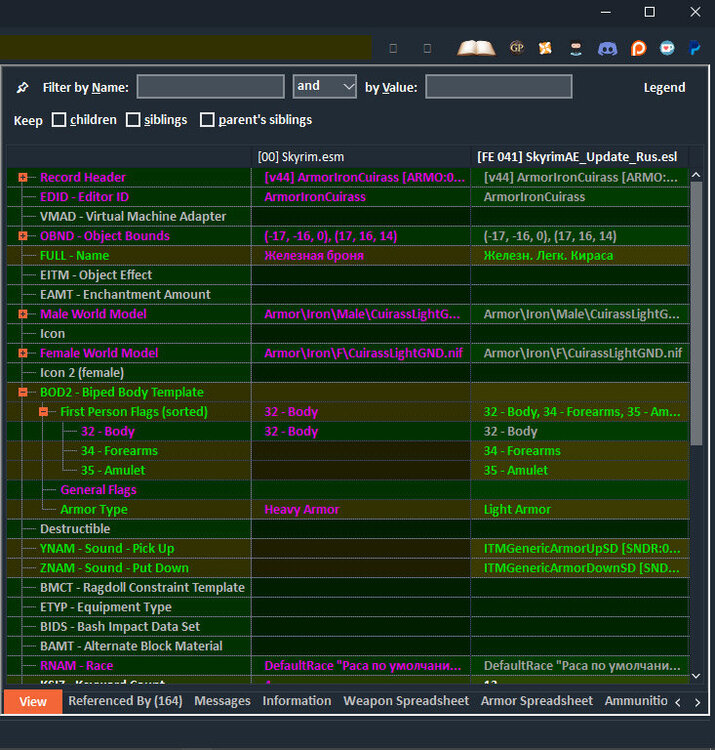Open the Messages tab
This screenshot has height=750, width=715.
222,701
